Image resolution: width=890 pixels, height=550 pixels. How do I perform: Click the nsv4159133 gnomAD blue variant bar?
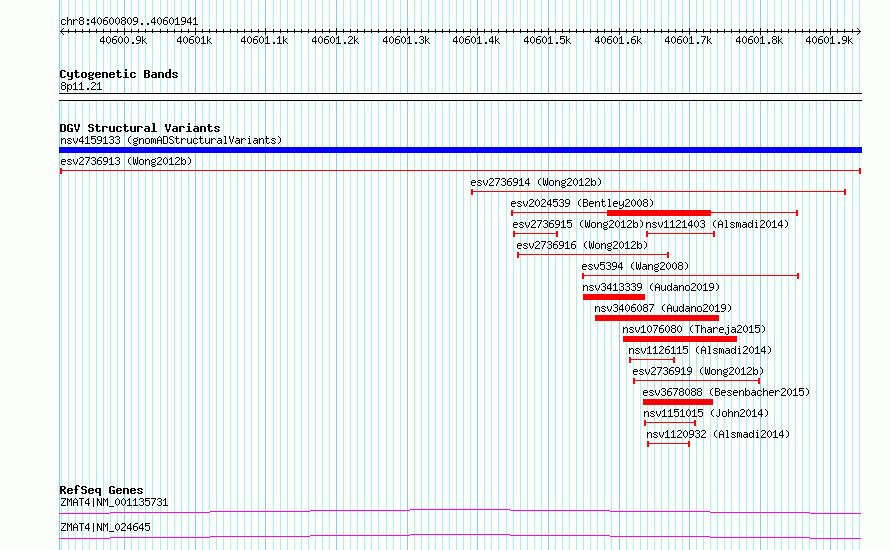point(460,150)
